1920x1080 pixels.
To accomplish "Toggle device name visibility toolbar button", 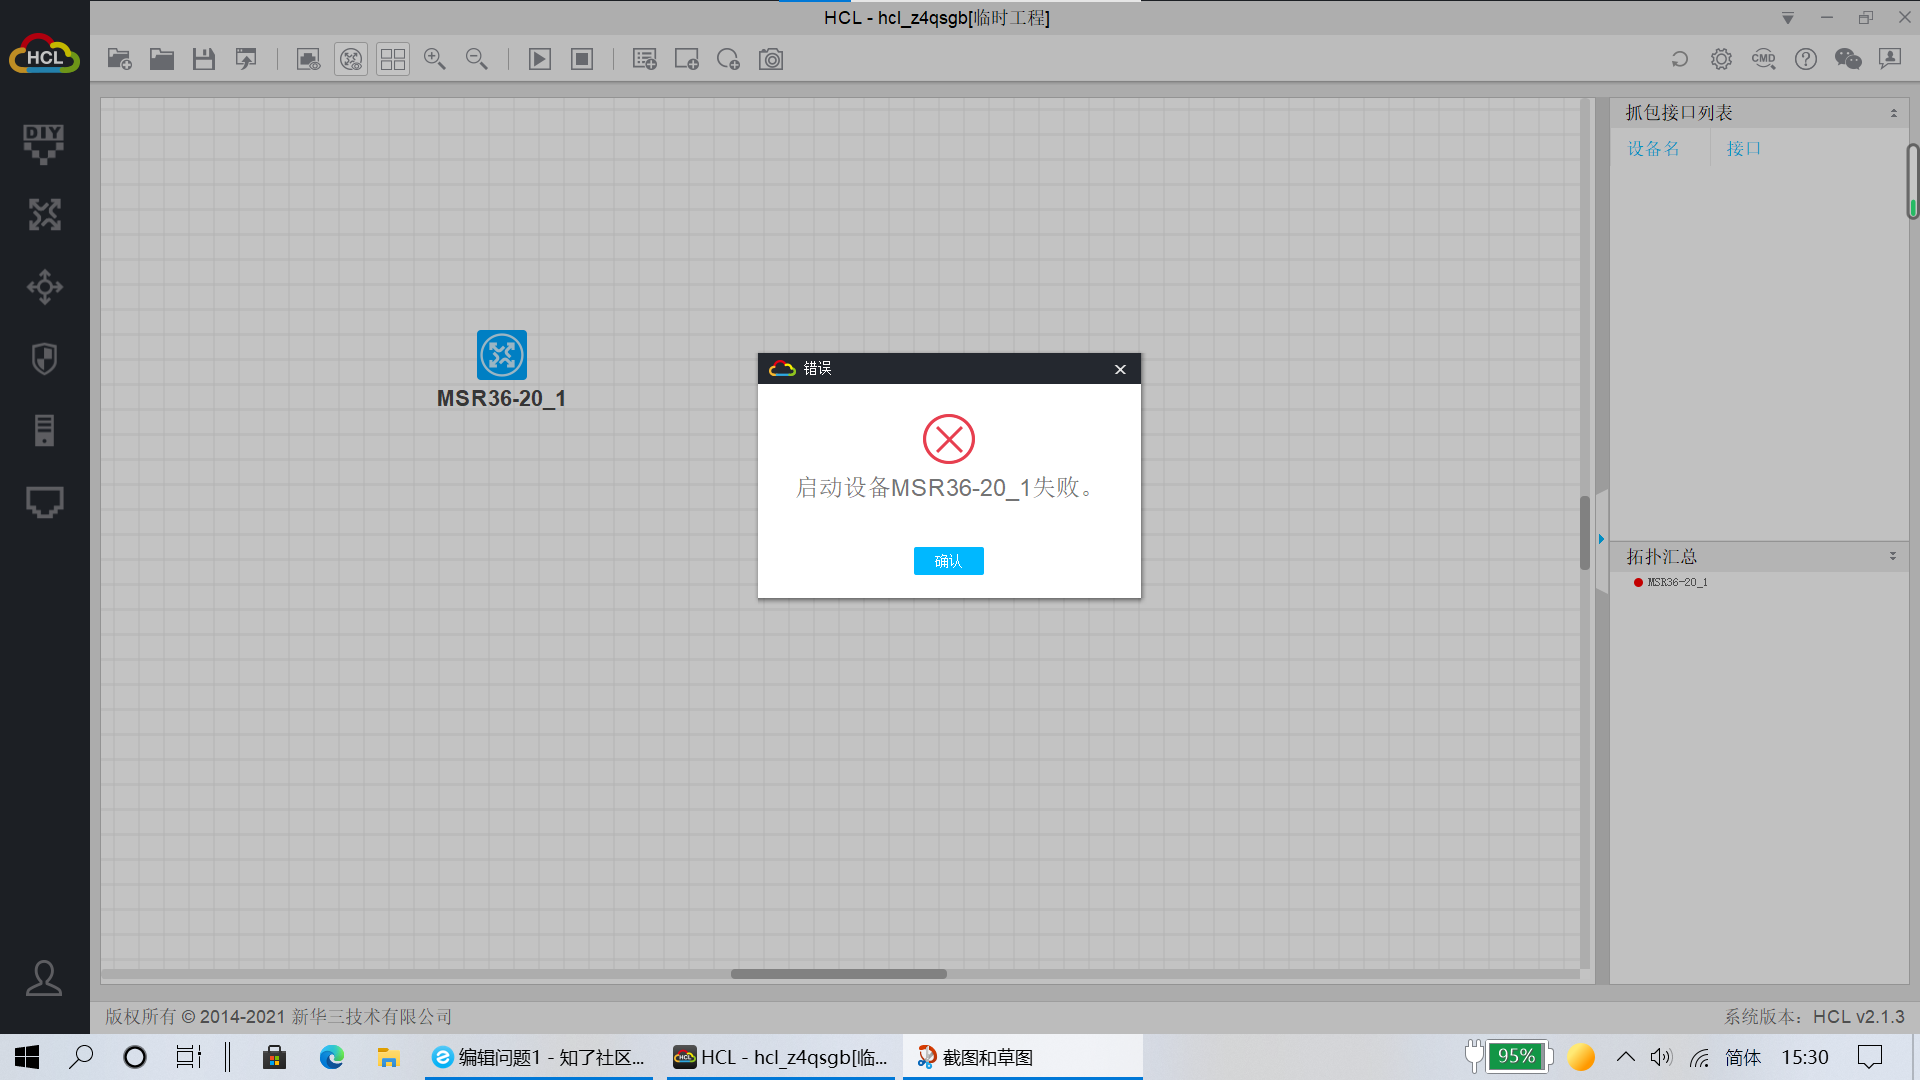I will (351, 59).
